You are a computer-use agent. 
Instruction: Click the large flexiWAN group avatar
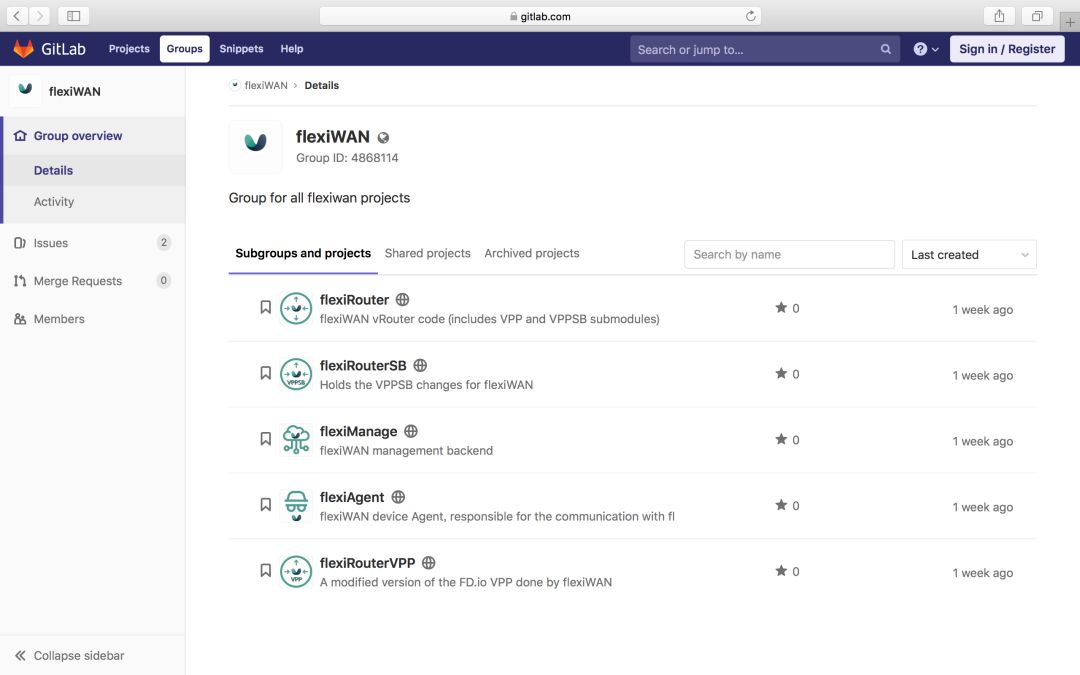(x=256, y=147)
